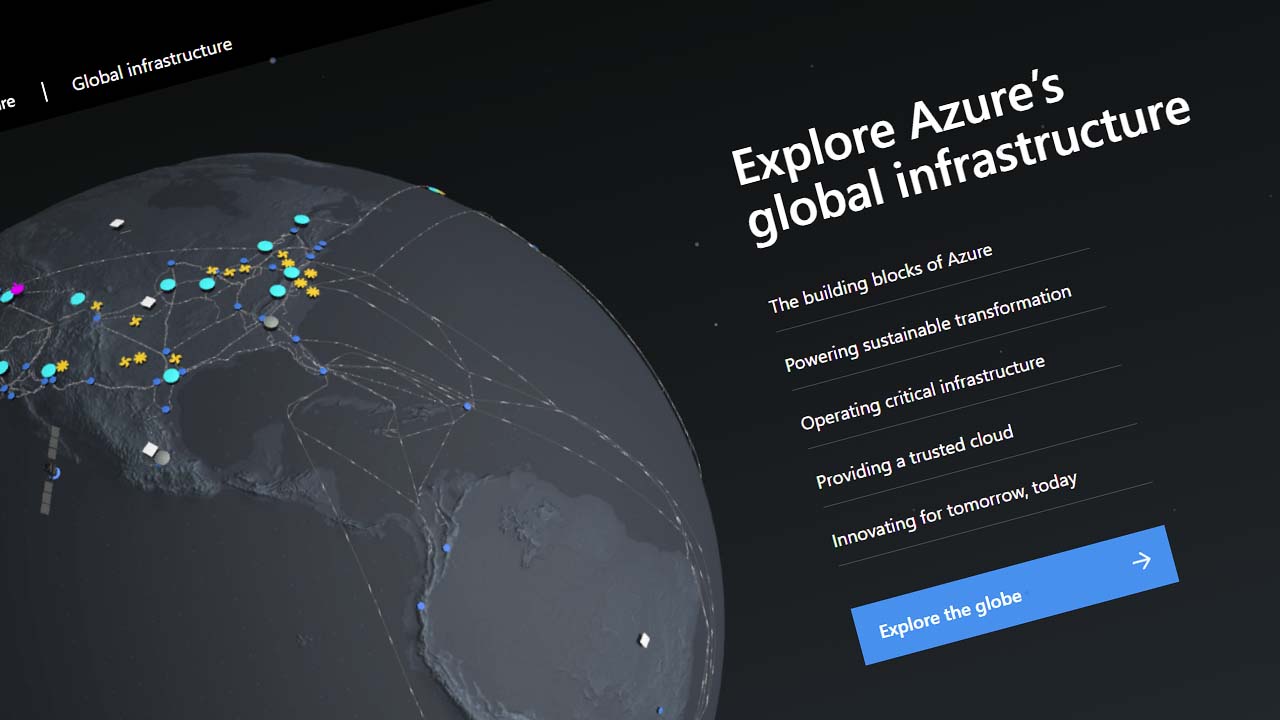
Task: Select Operating critical infrastructure item
Action: [x=922, y=392]
